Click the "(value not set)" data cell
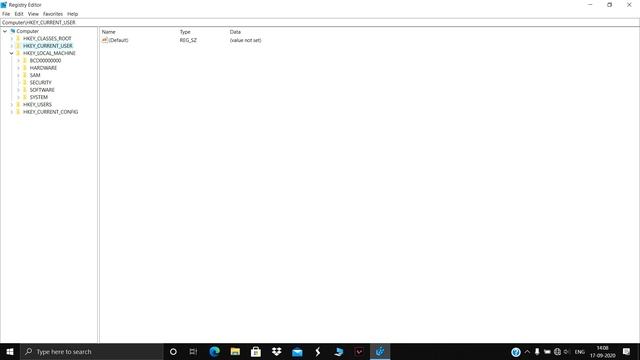The width and height of the screenshot is (640, 360). click(245, 40)
